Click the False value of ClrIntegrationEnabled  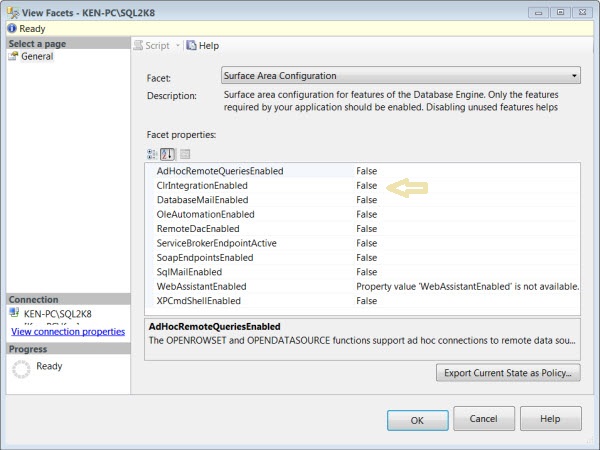(x=367, y=186)
